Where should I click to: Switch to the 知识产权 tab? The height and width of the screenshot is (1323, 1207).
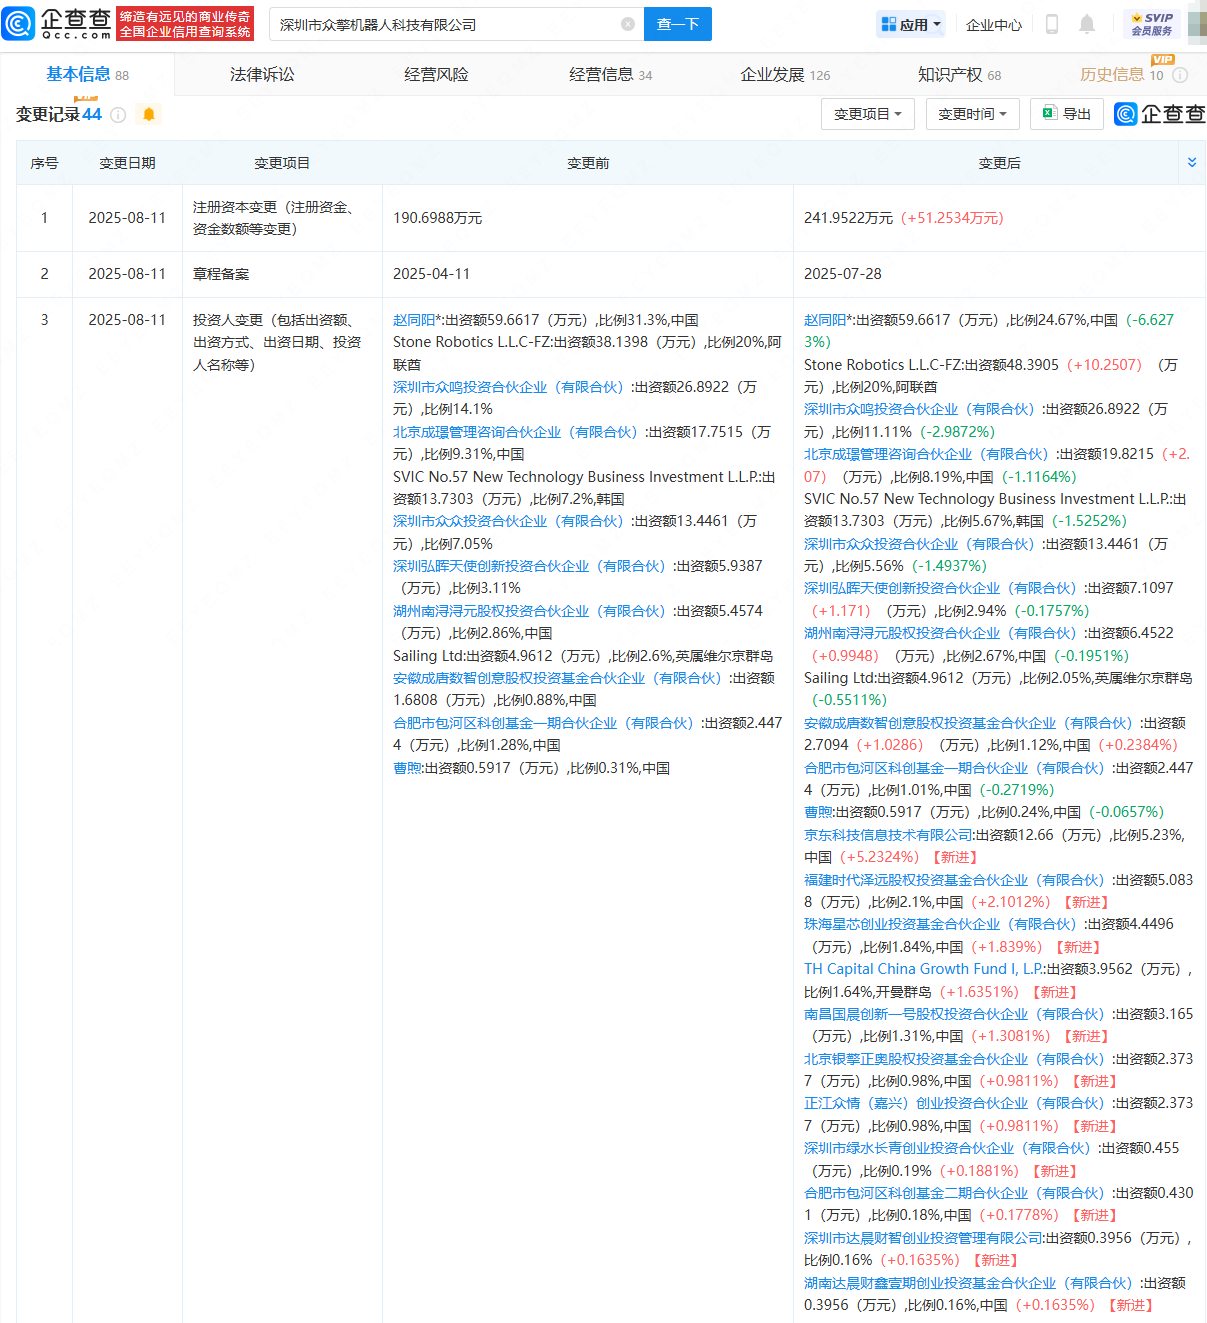pyautogui.click(x=959, y=74)
